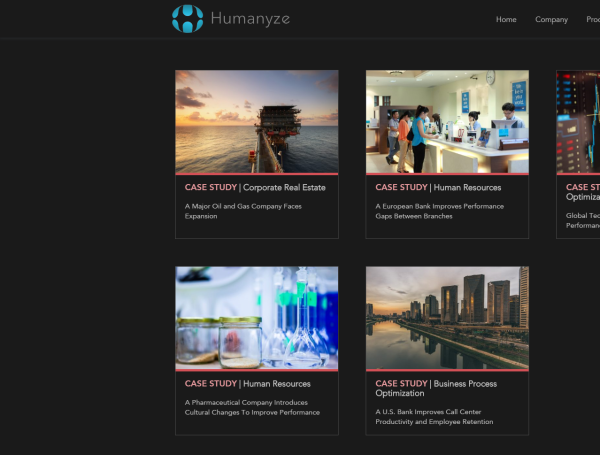This screenshot has width=600, height=455.
Task: Go to the Home nav item
Action: click(506, 19)
